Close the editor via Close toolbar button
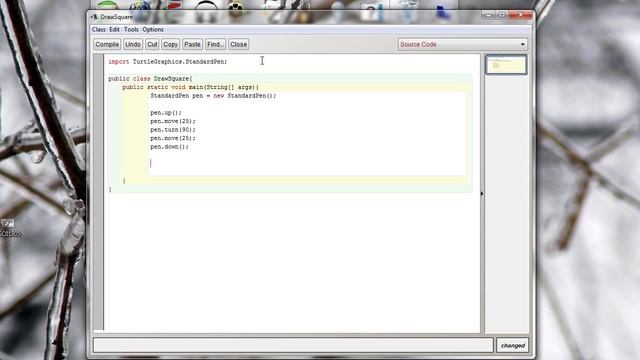This screenshot has height=360, width=640. tap(238, 44)
